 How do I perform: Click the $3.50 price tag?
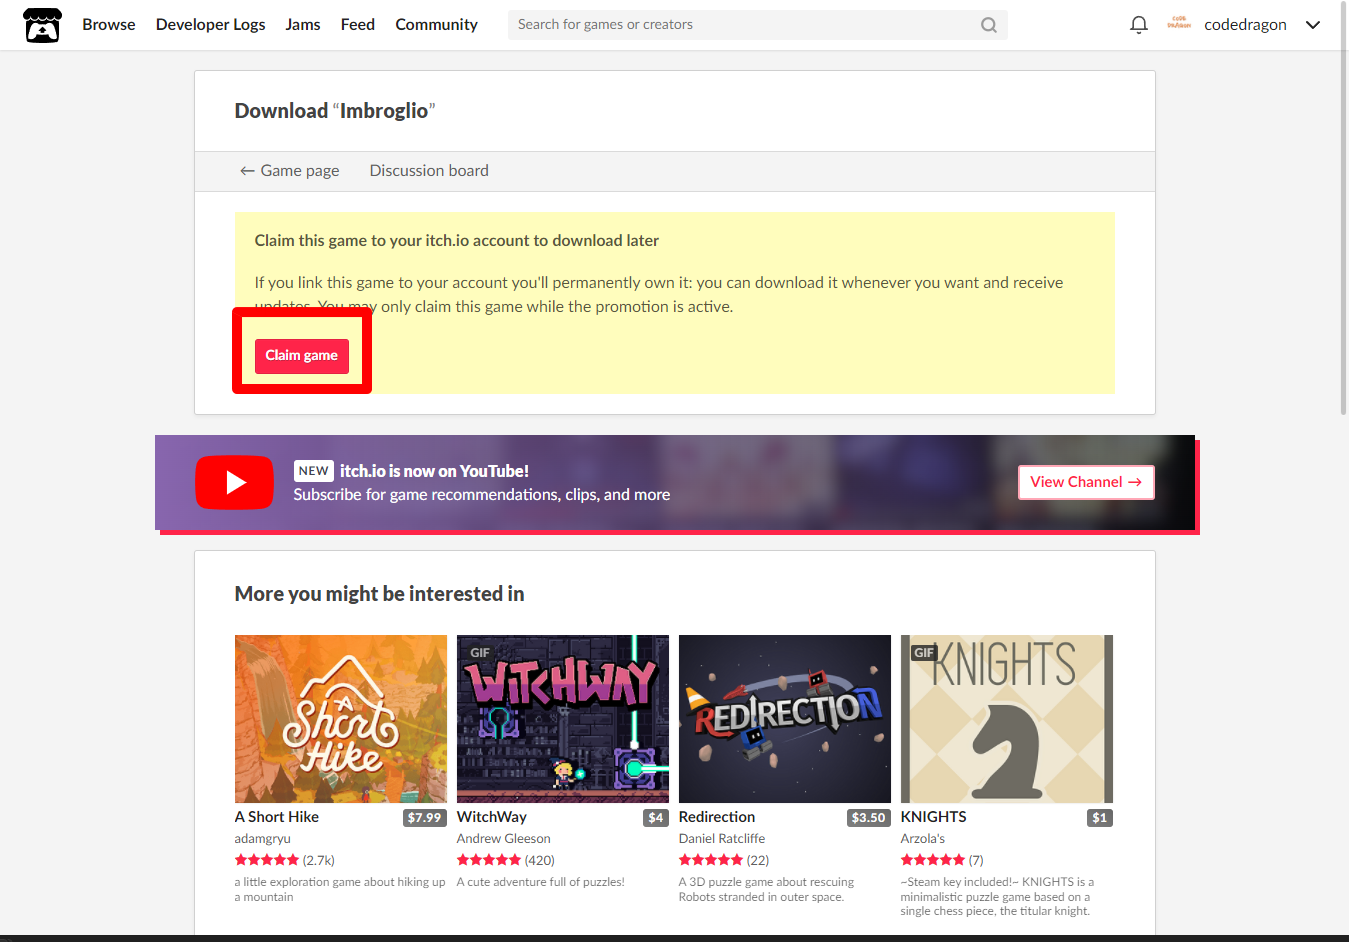[x=869, y=818]
